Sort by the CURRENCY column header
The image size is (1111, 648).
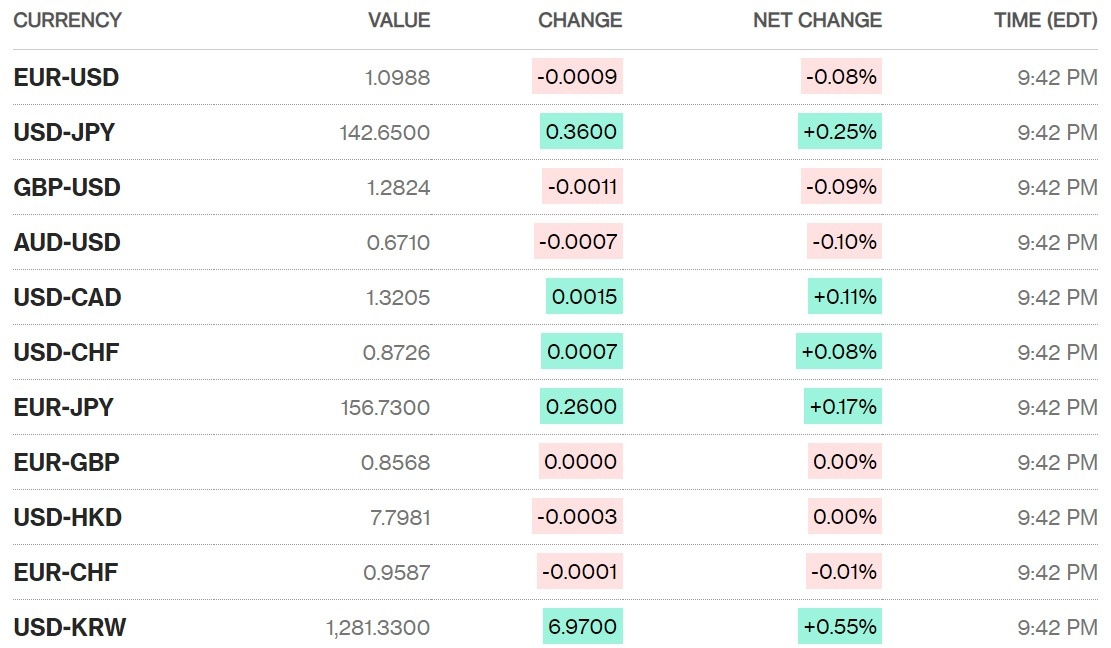pyautogui.click(x=67, y=20)
